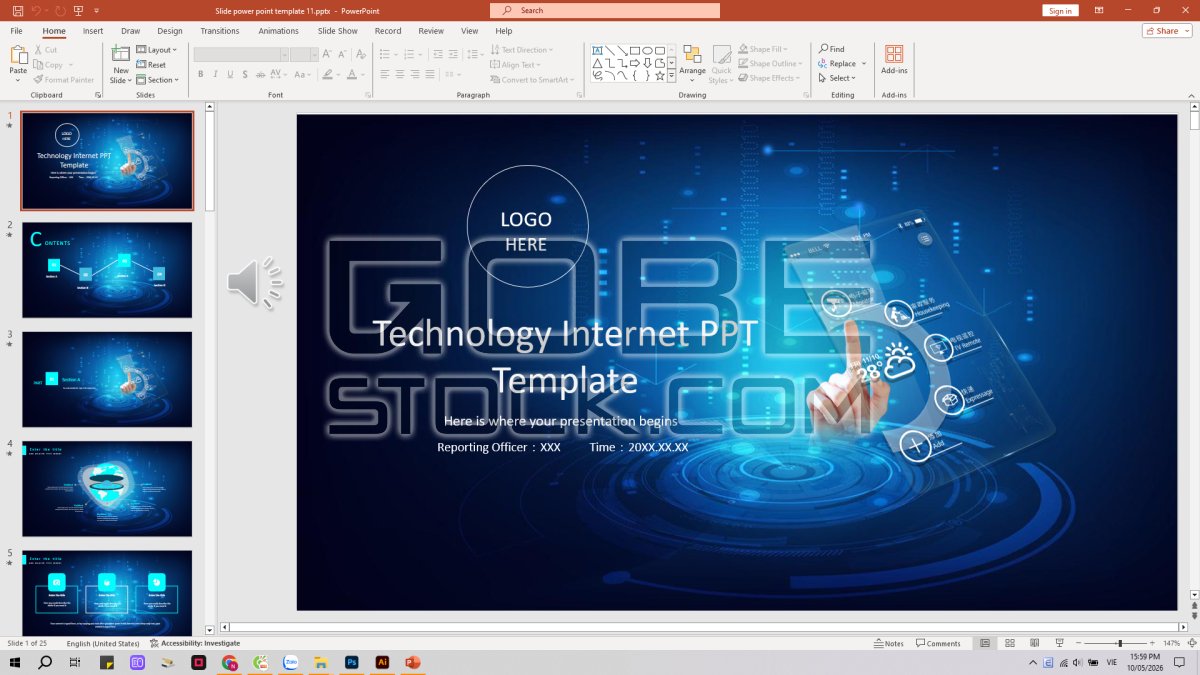Open the File menu
1200x675 pixels.
point(17,31)
